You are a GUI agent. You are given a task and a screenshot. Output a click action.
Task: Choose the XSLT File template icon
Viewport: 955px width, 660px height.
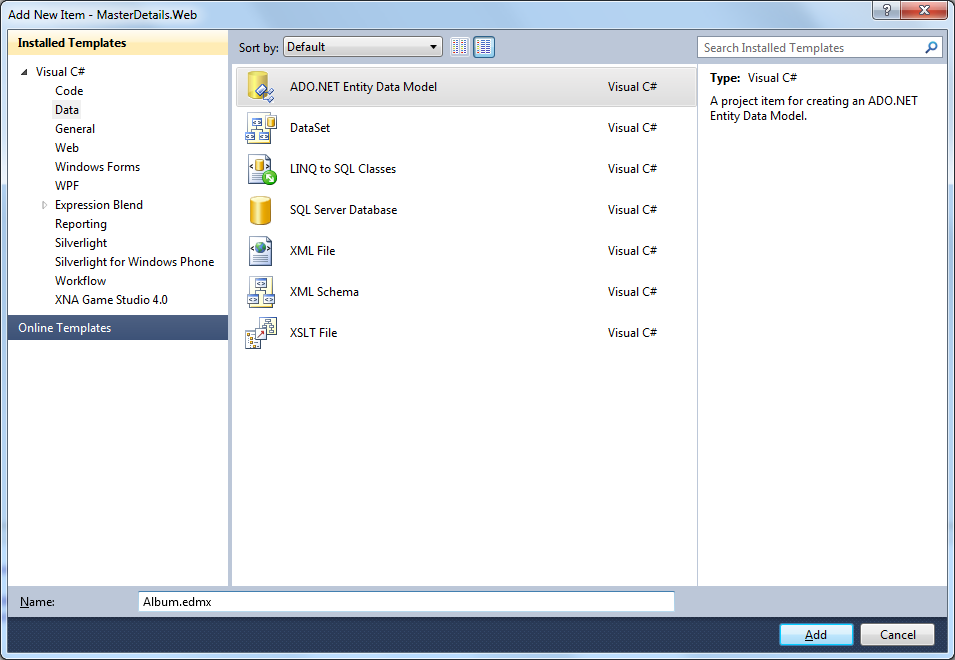261,333
